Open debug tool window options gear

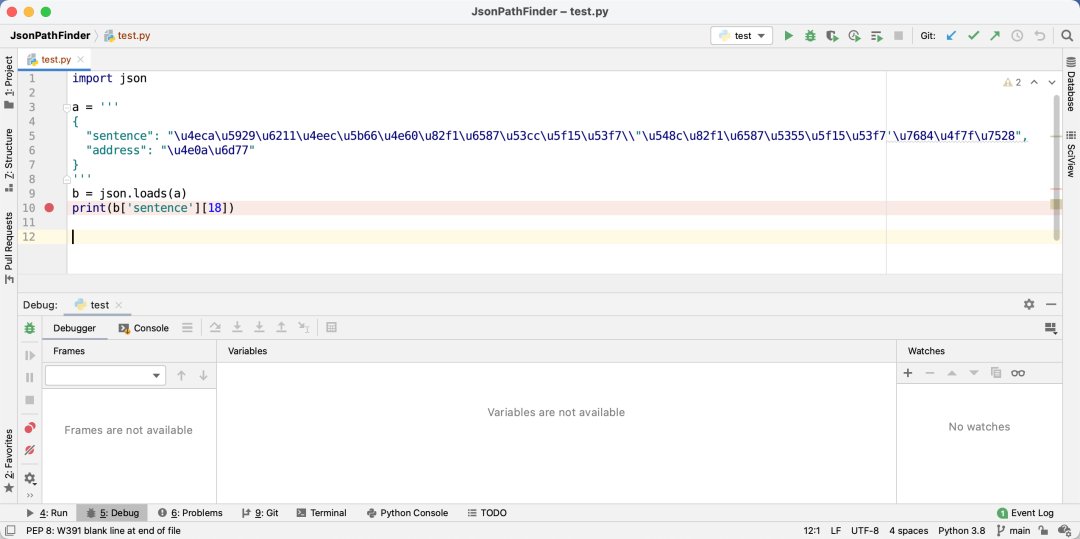pyautogui.click(x=1029, y=304)
